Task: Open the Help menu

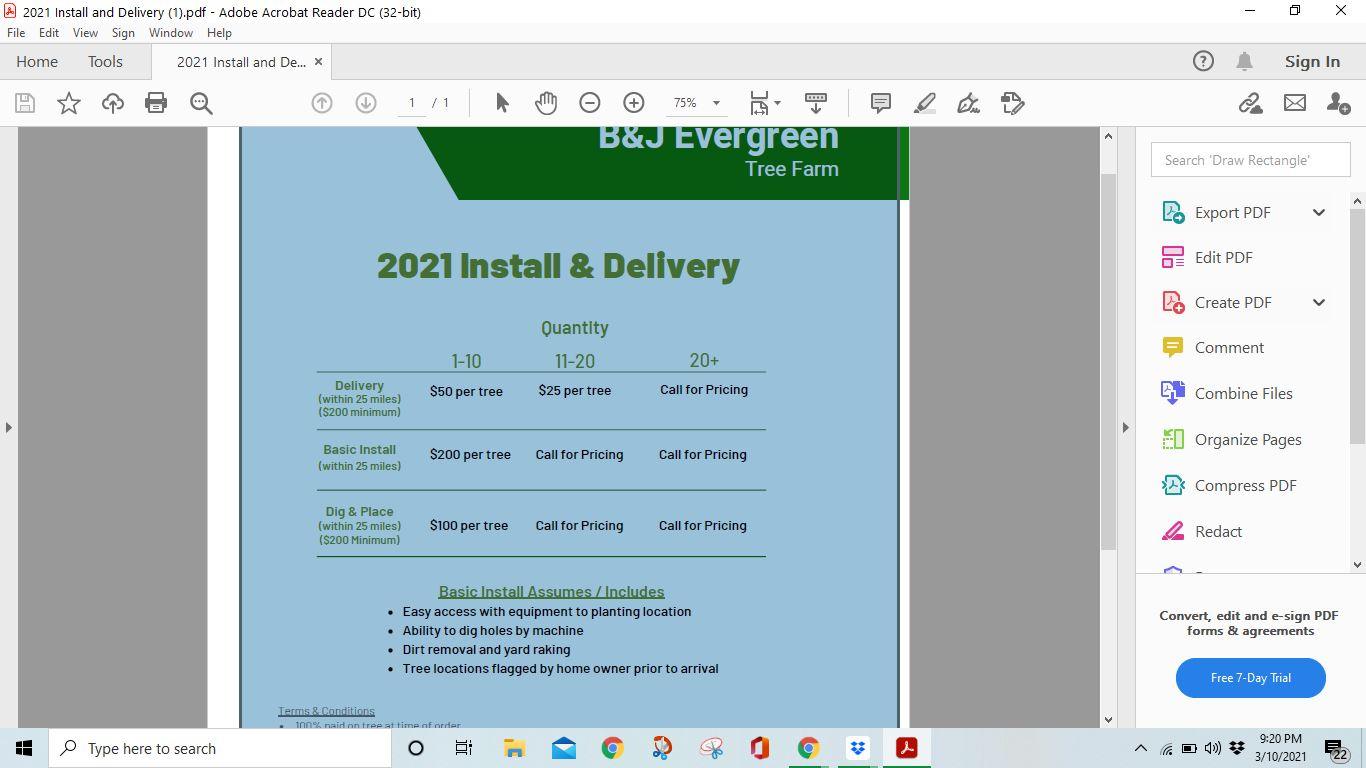Action: (x=219, y=33)
